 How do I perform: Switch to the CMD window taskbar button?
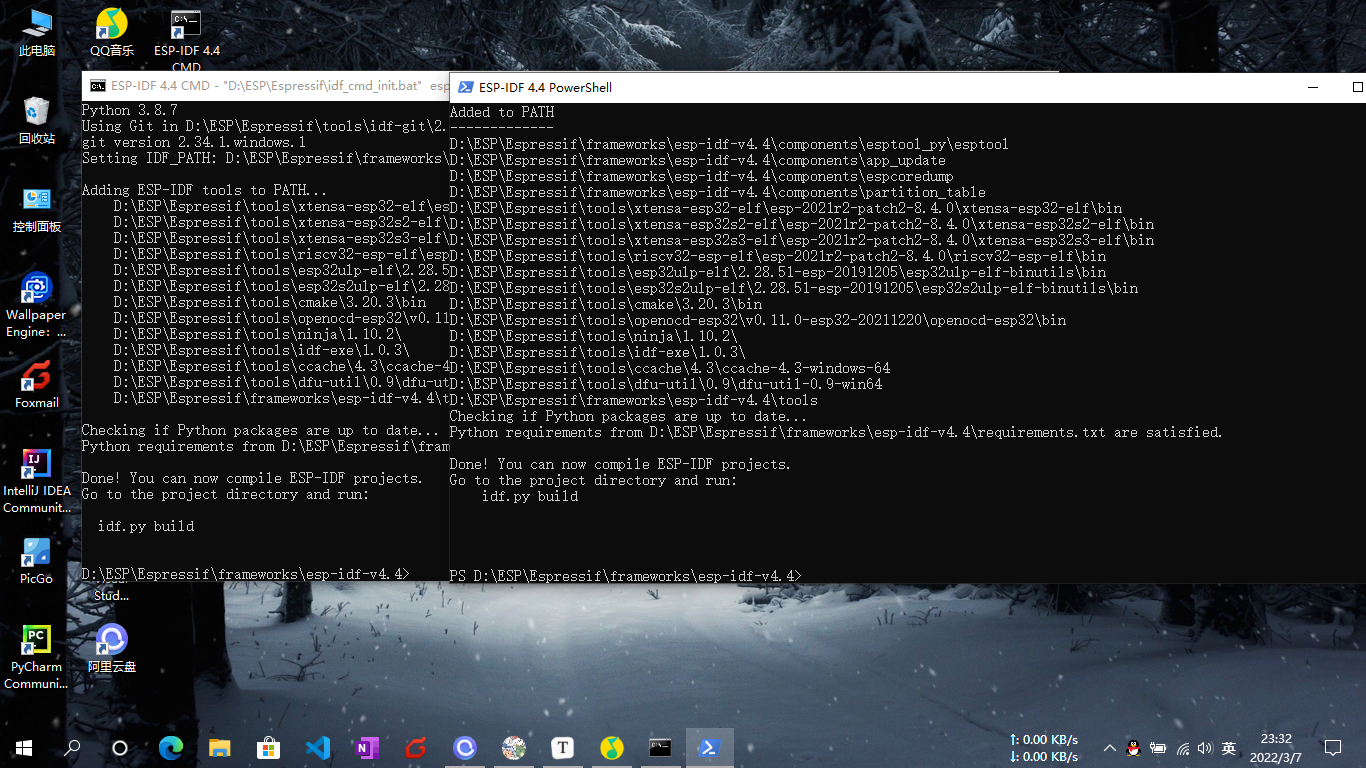[x=661, y=748]
